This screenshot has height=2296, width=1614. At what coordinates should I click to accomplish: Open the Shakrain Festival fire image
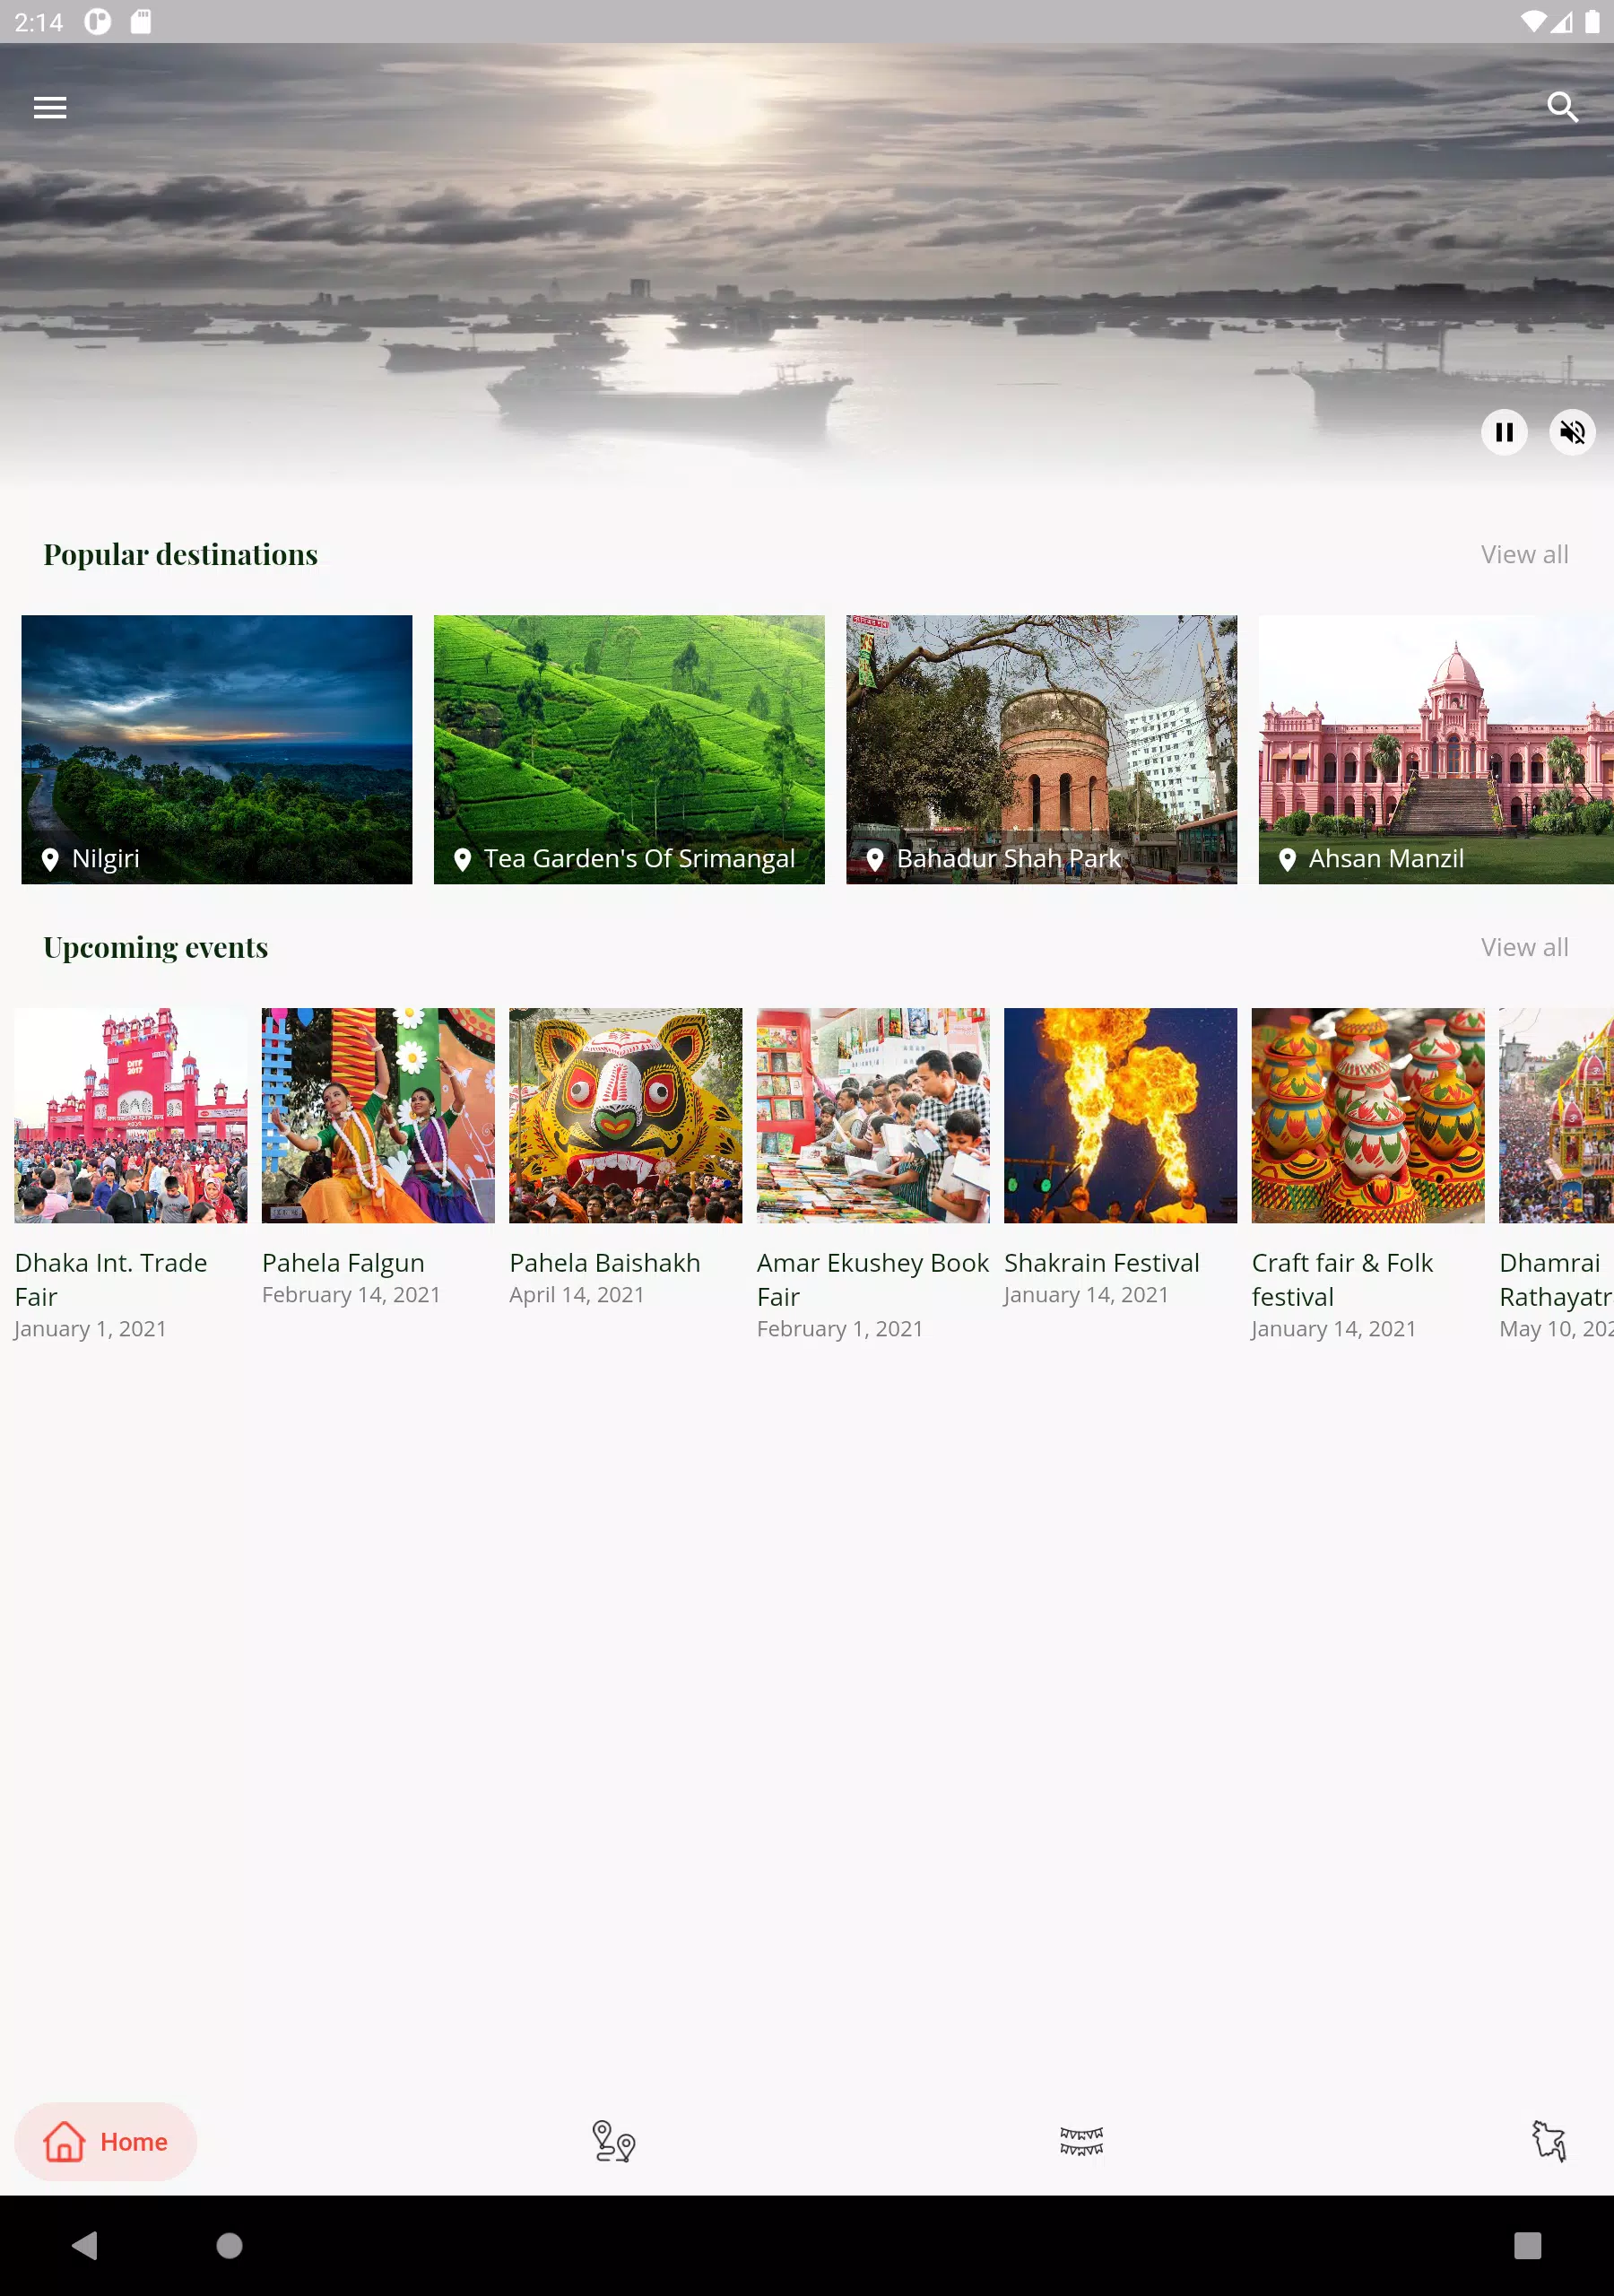(1121, 1115)
